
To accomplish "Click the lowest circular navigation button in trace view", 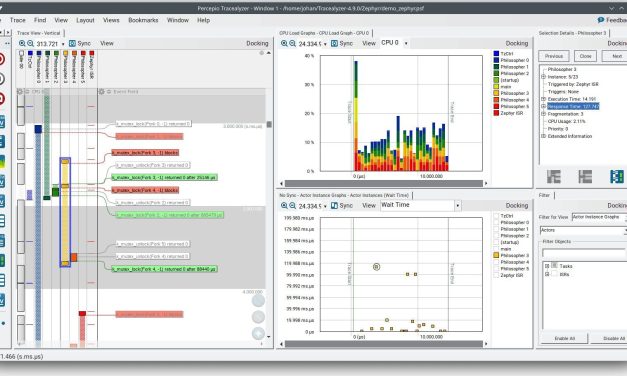I will tap(258, 333).
